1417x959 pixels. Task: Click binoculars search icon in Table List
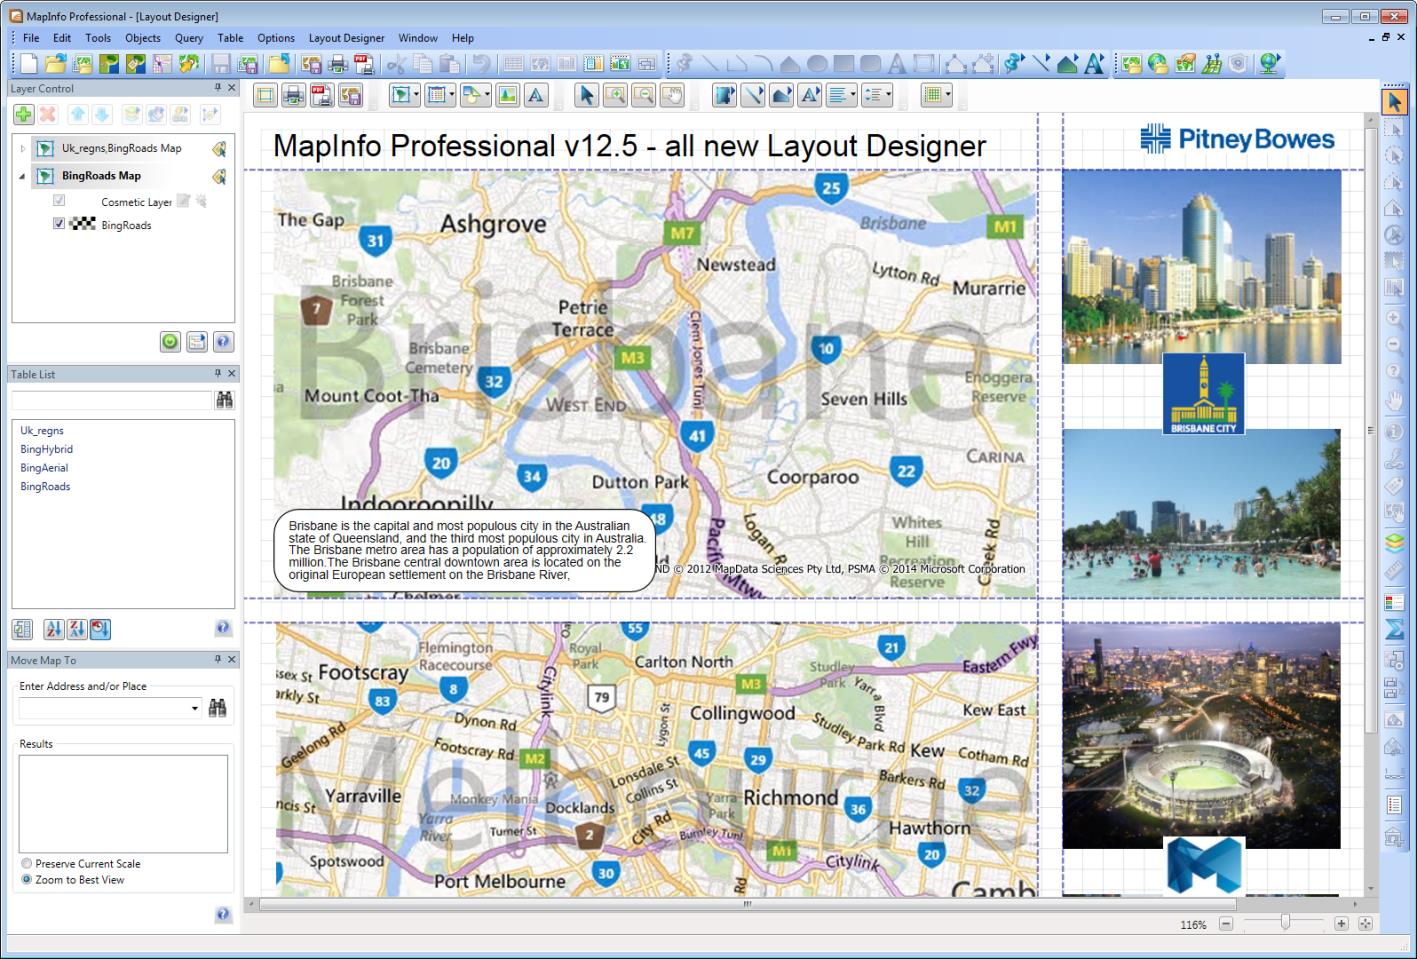(225, 400)
